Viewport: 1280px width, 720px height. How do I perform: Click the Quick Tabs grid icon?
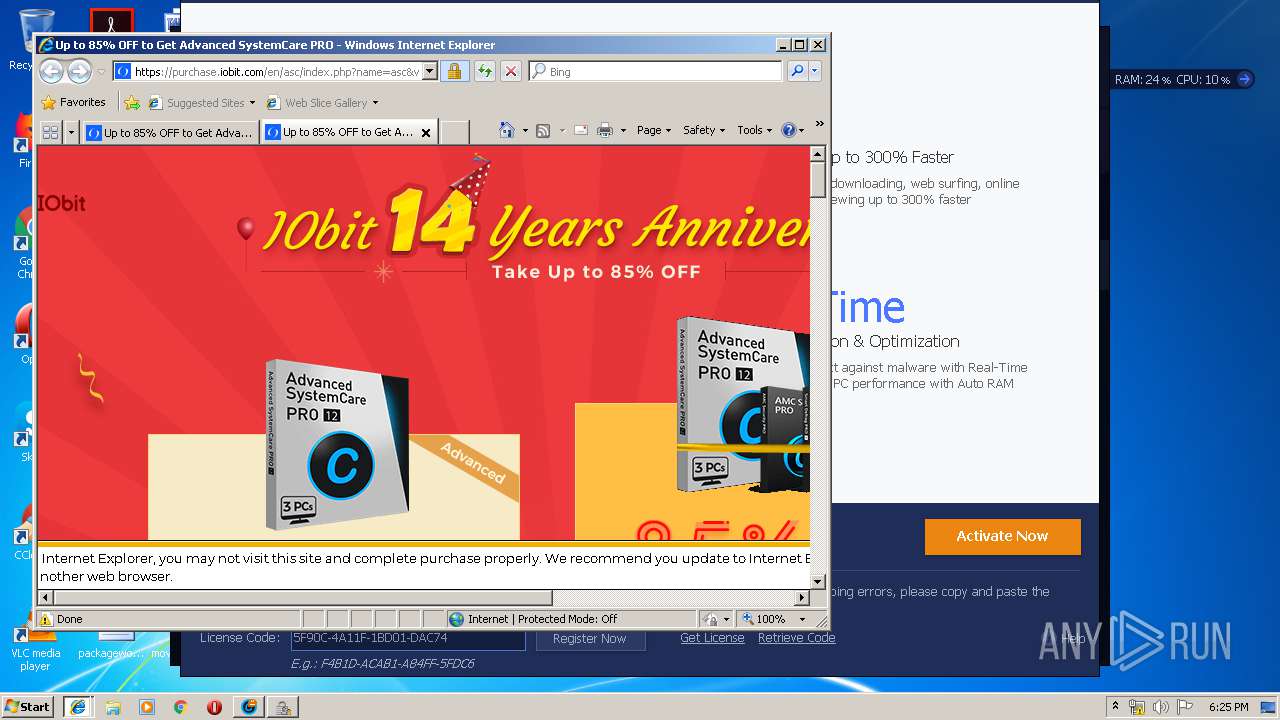[x=50, y=132]
